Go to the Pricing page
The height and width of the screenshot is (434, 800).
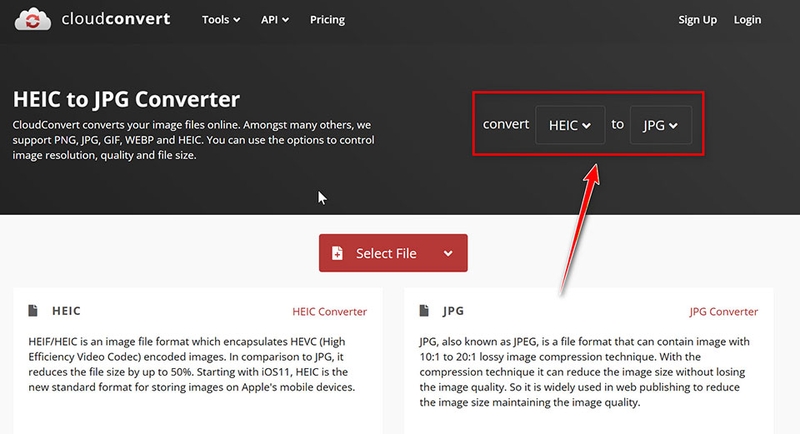point(327,20)
